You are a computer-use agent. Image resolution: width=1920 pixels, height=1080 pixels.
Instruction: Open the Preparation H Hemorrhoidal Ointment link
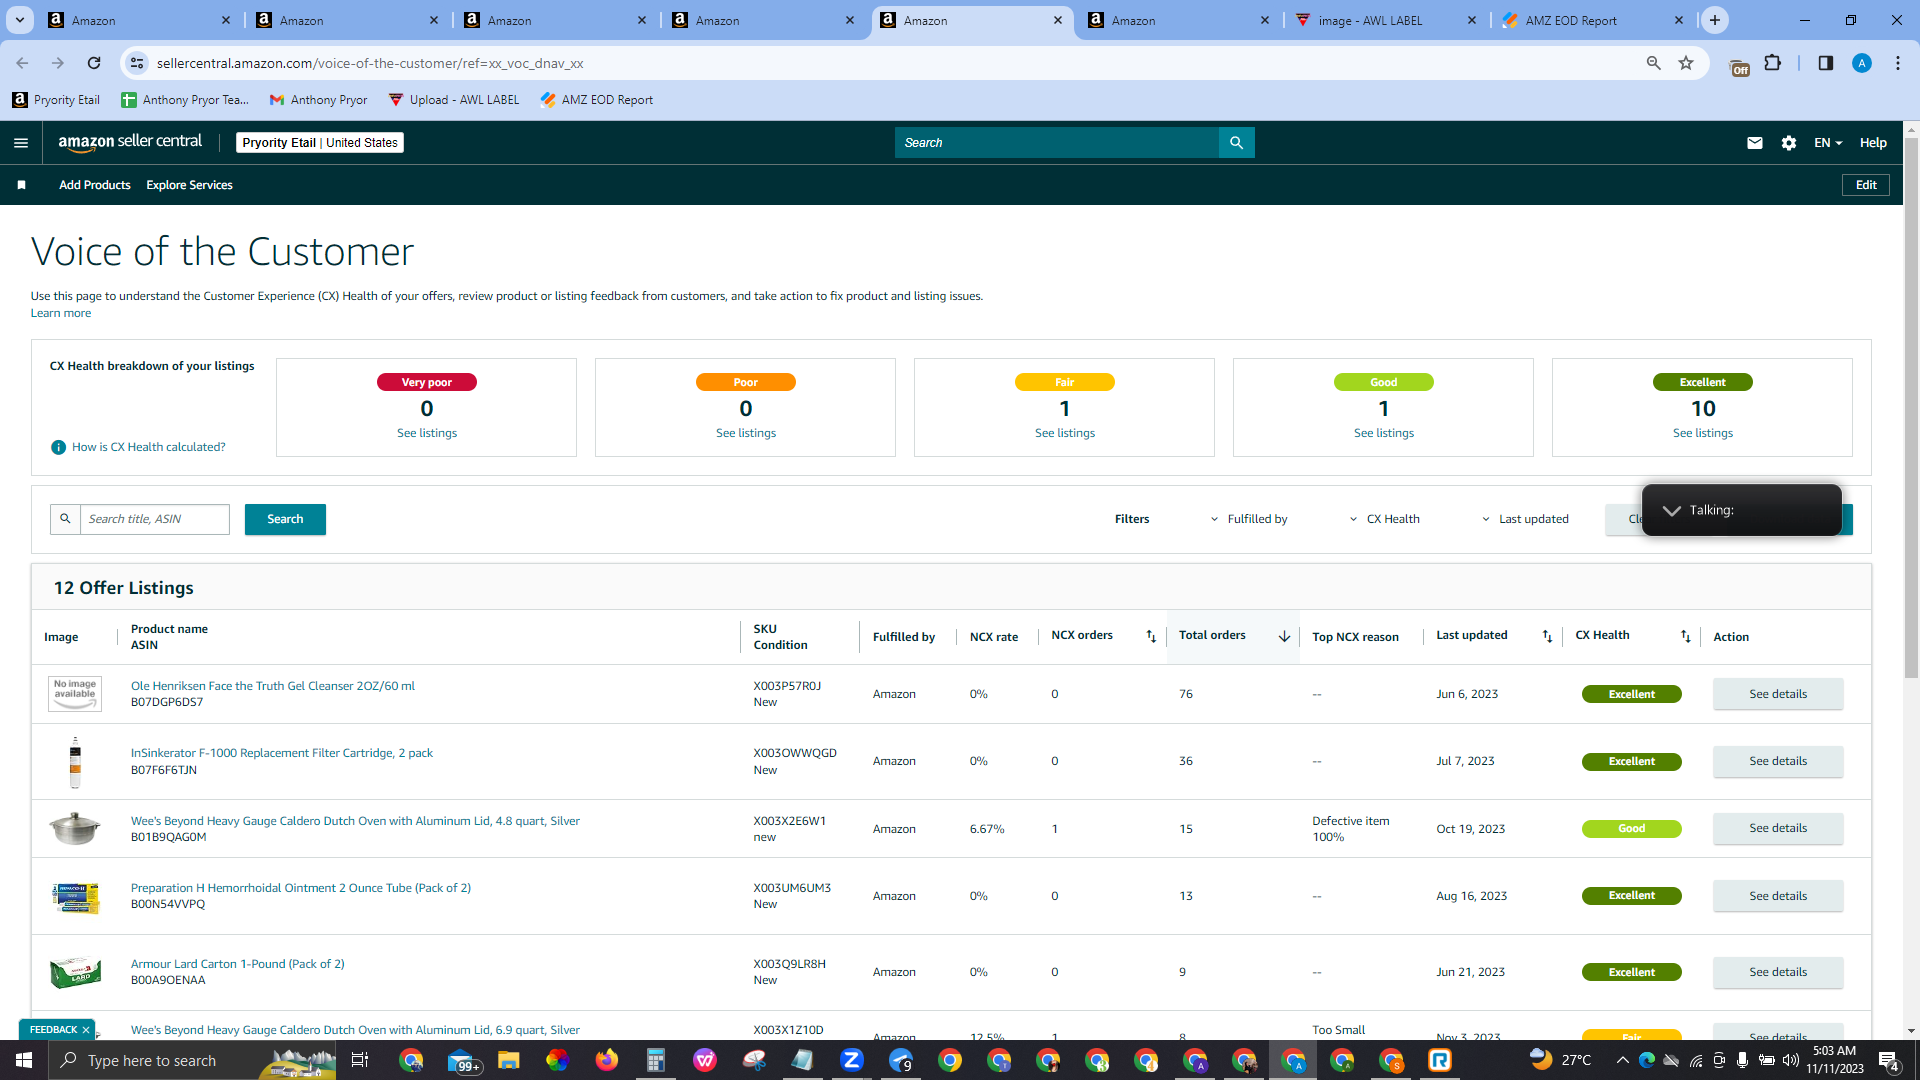301,888
